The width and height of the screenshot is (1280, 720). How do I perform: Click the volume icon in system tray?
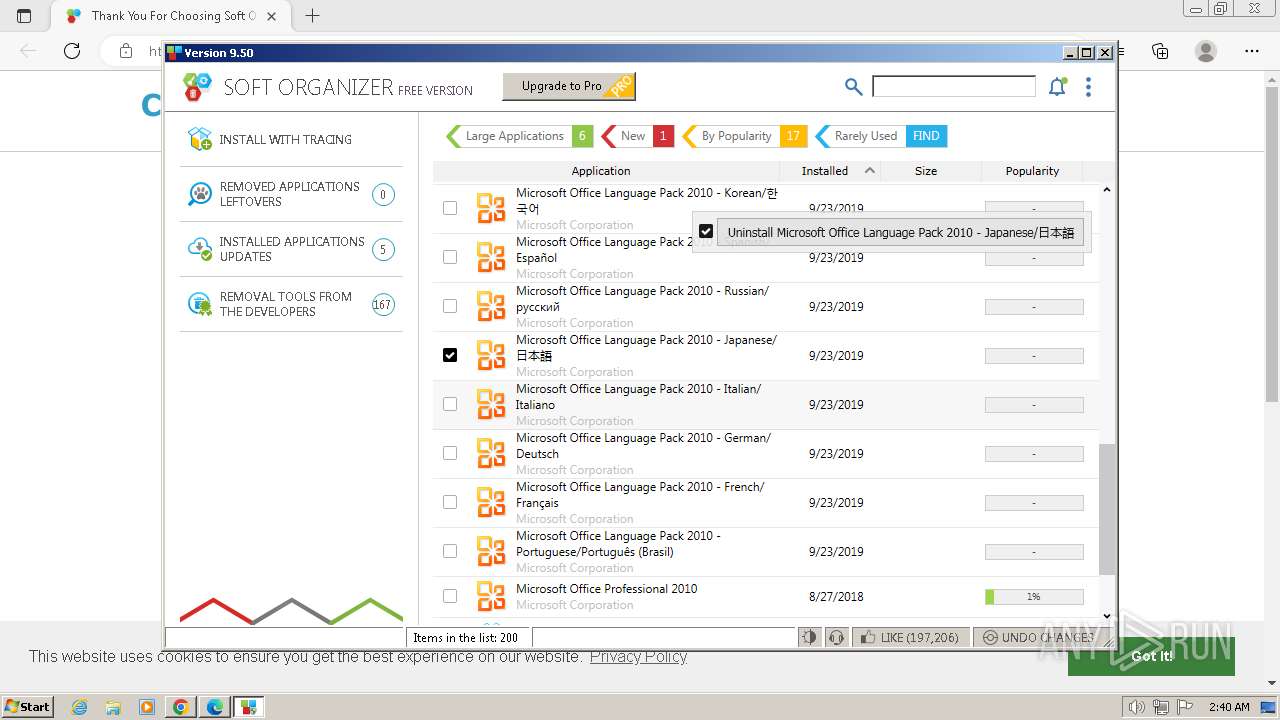click(x=1137, y=707)
